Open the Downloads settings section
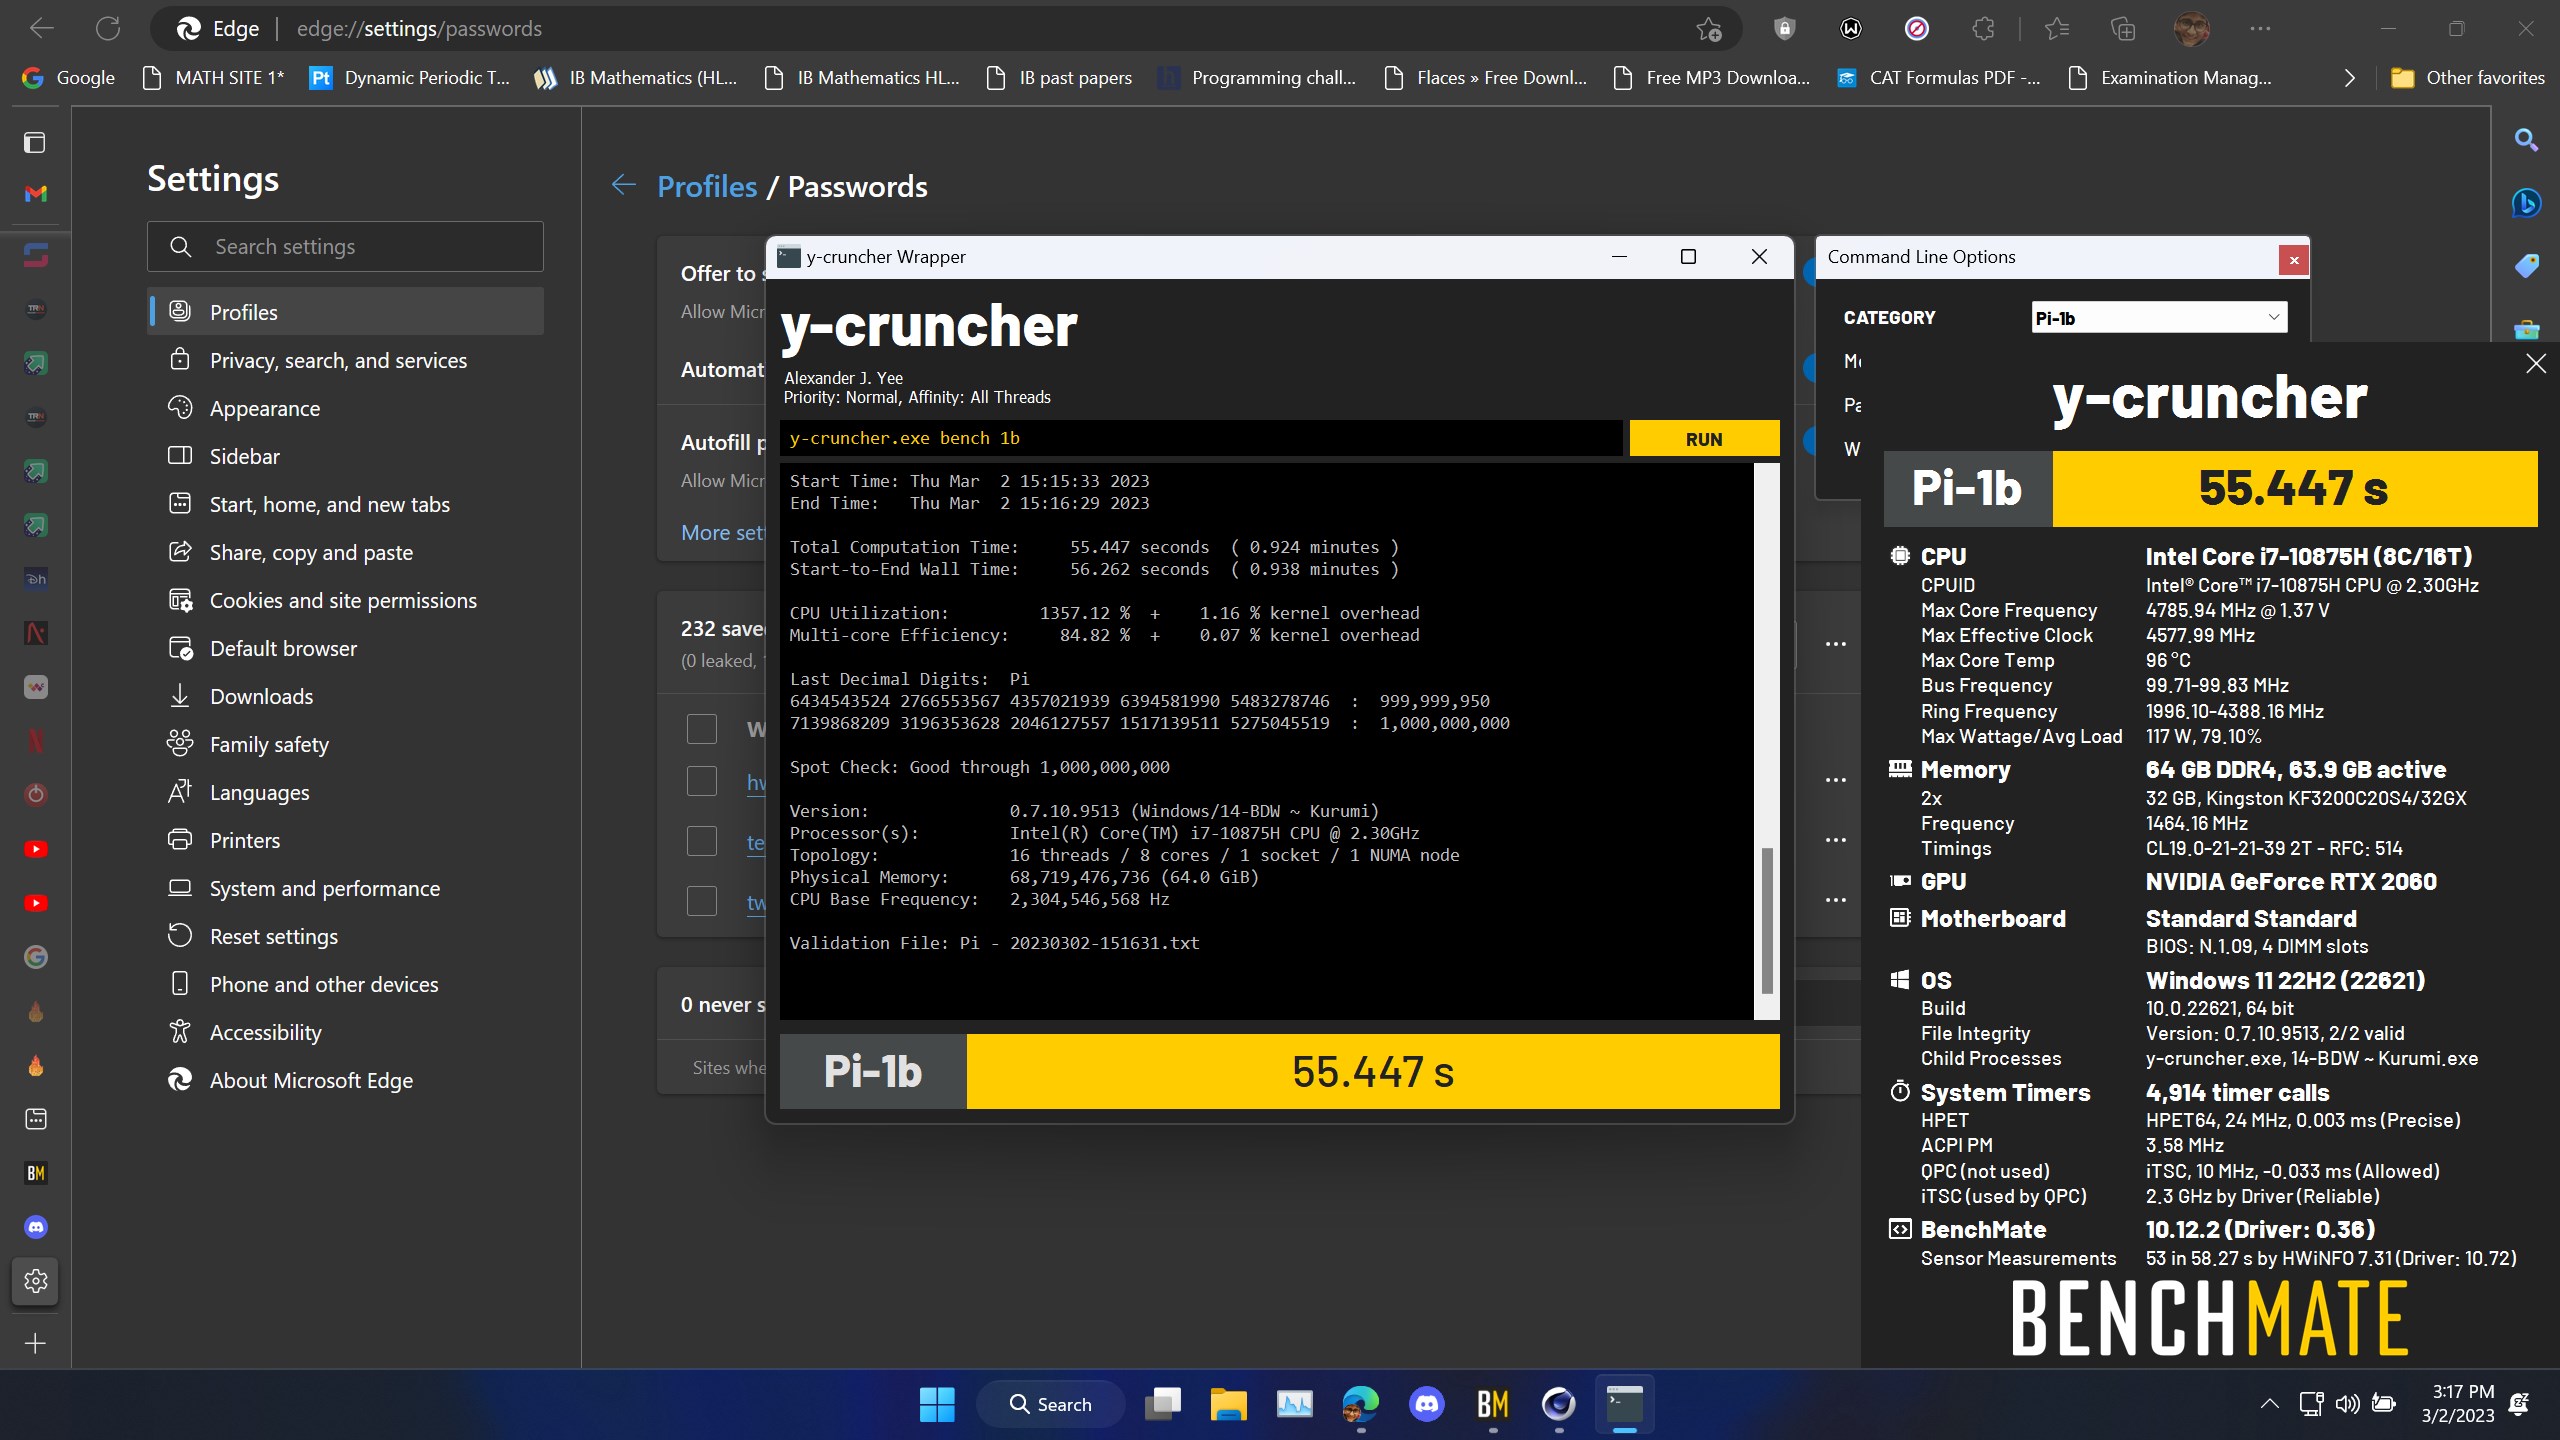The image size is (2560, 1440). coord(346,696)
